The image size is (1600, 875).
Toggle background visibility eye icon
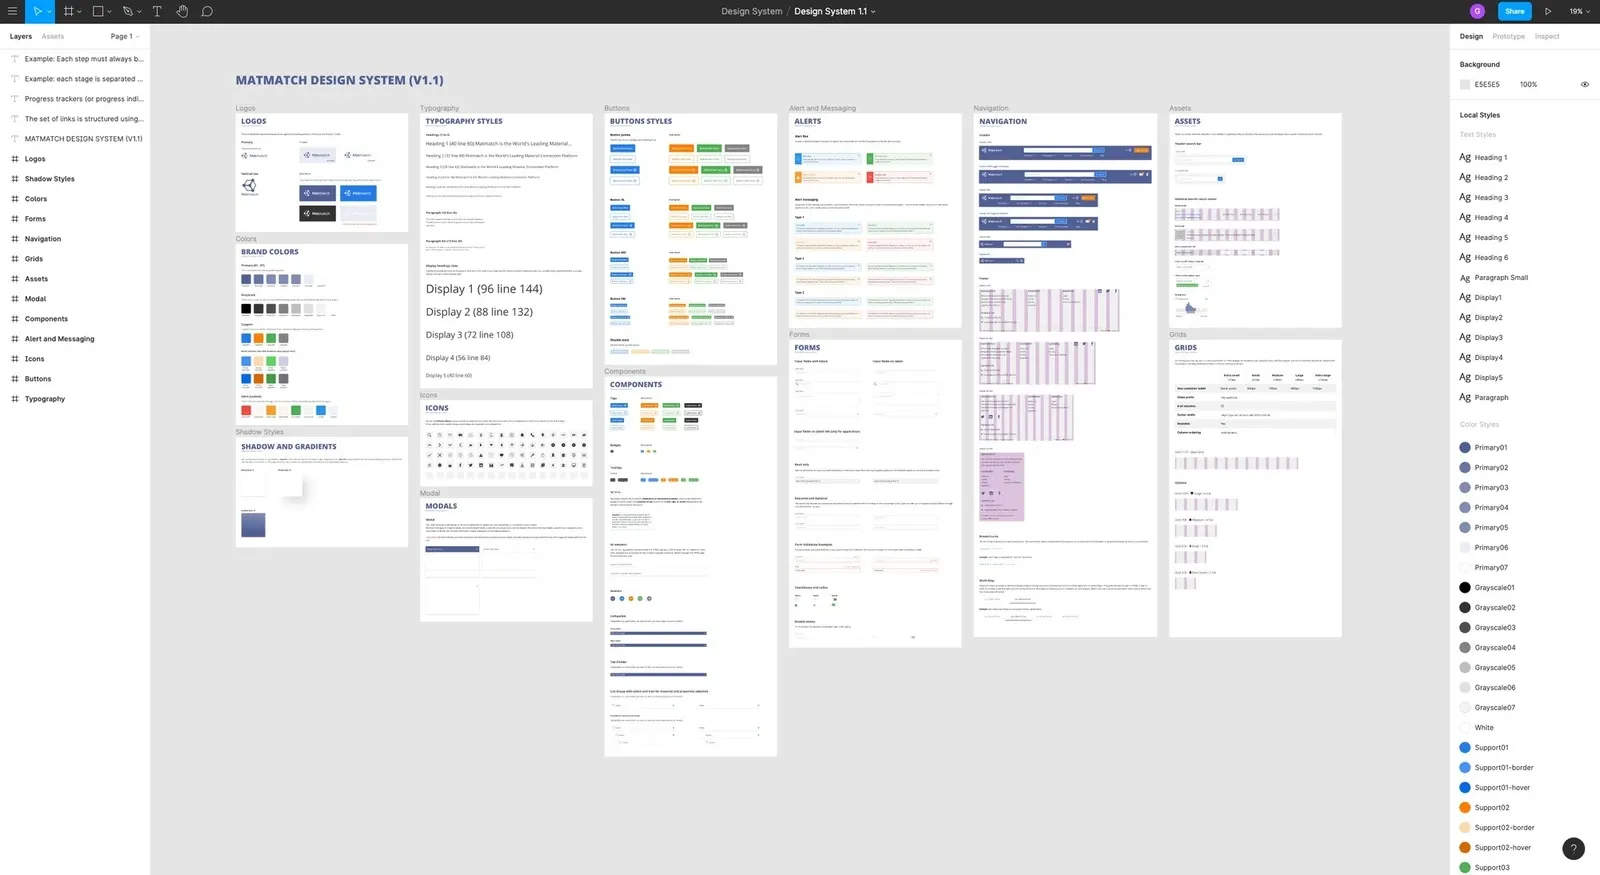pyautogui.click(x=1584, y=84)
